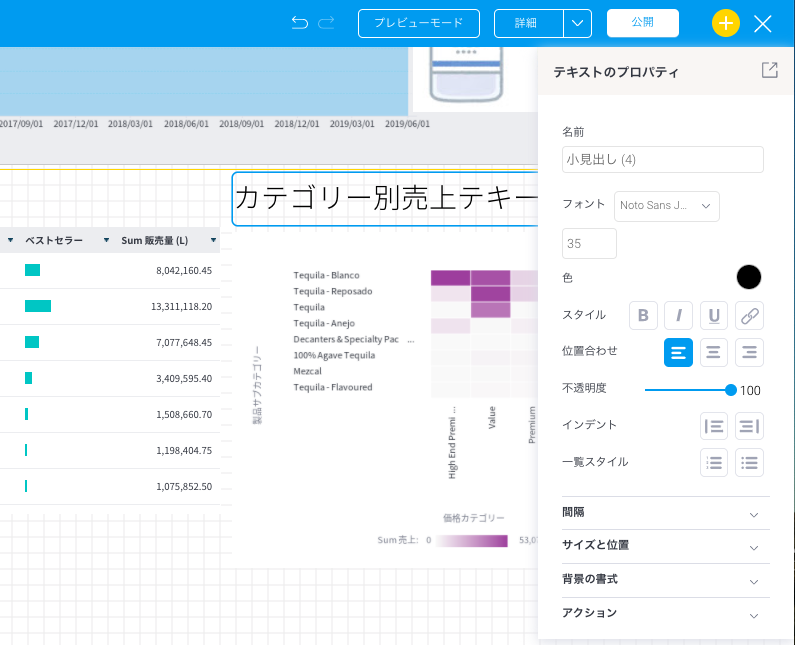Increase indent of the text

[749, 426]
